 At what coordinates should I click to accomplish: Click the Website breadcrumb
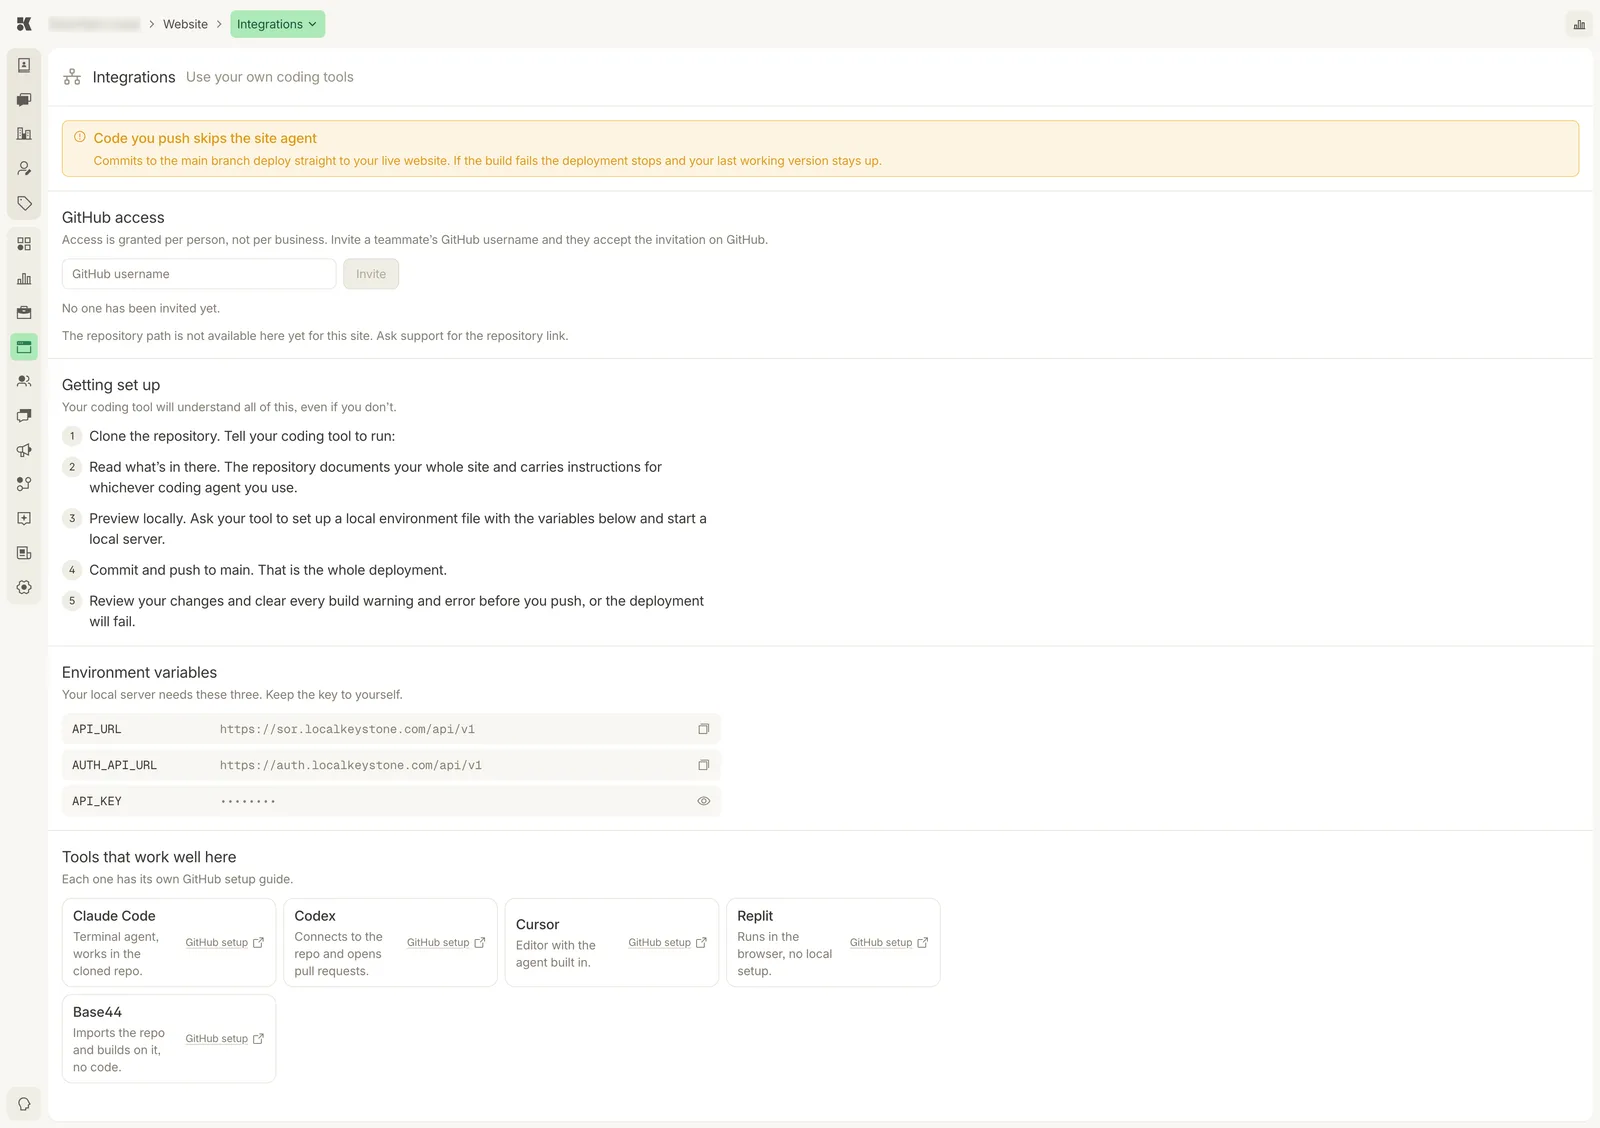coord(185,24)
